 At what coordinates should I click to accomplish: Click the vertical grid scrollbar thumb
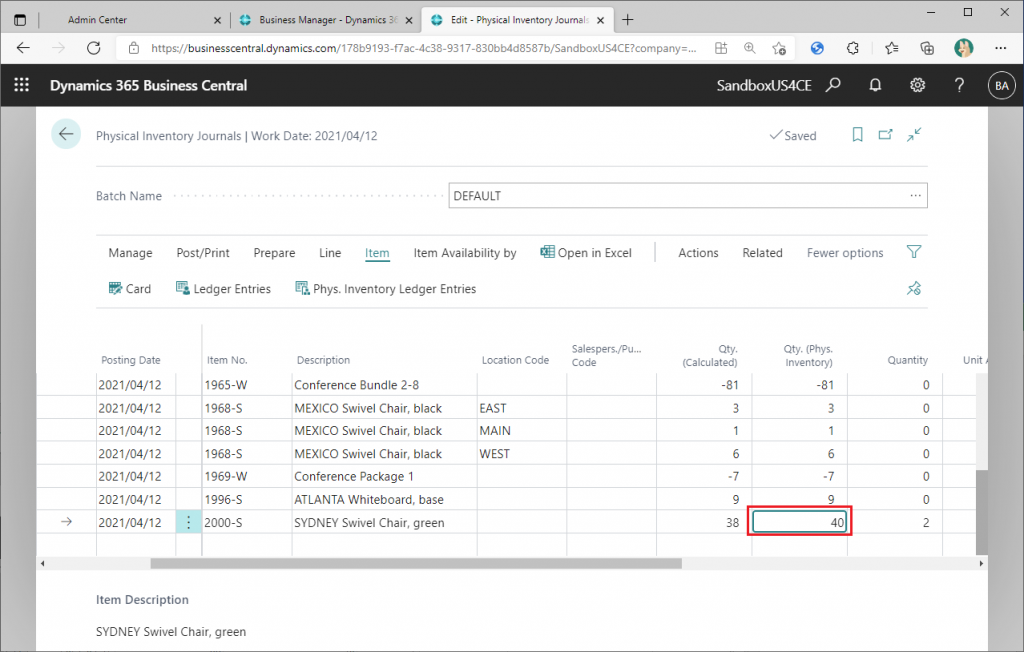click(982, 512)
